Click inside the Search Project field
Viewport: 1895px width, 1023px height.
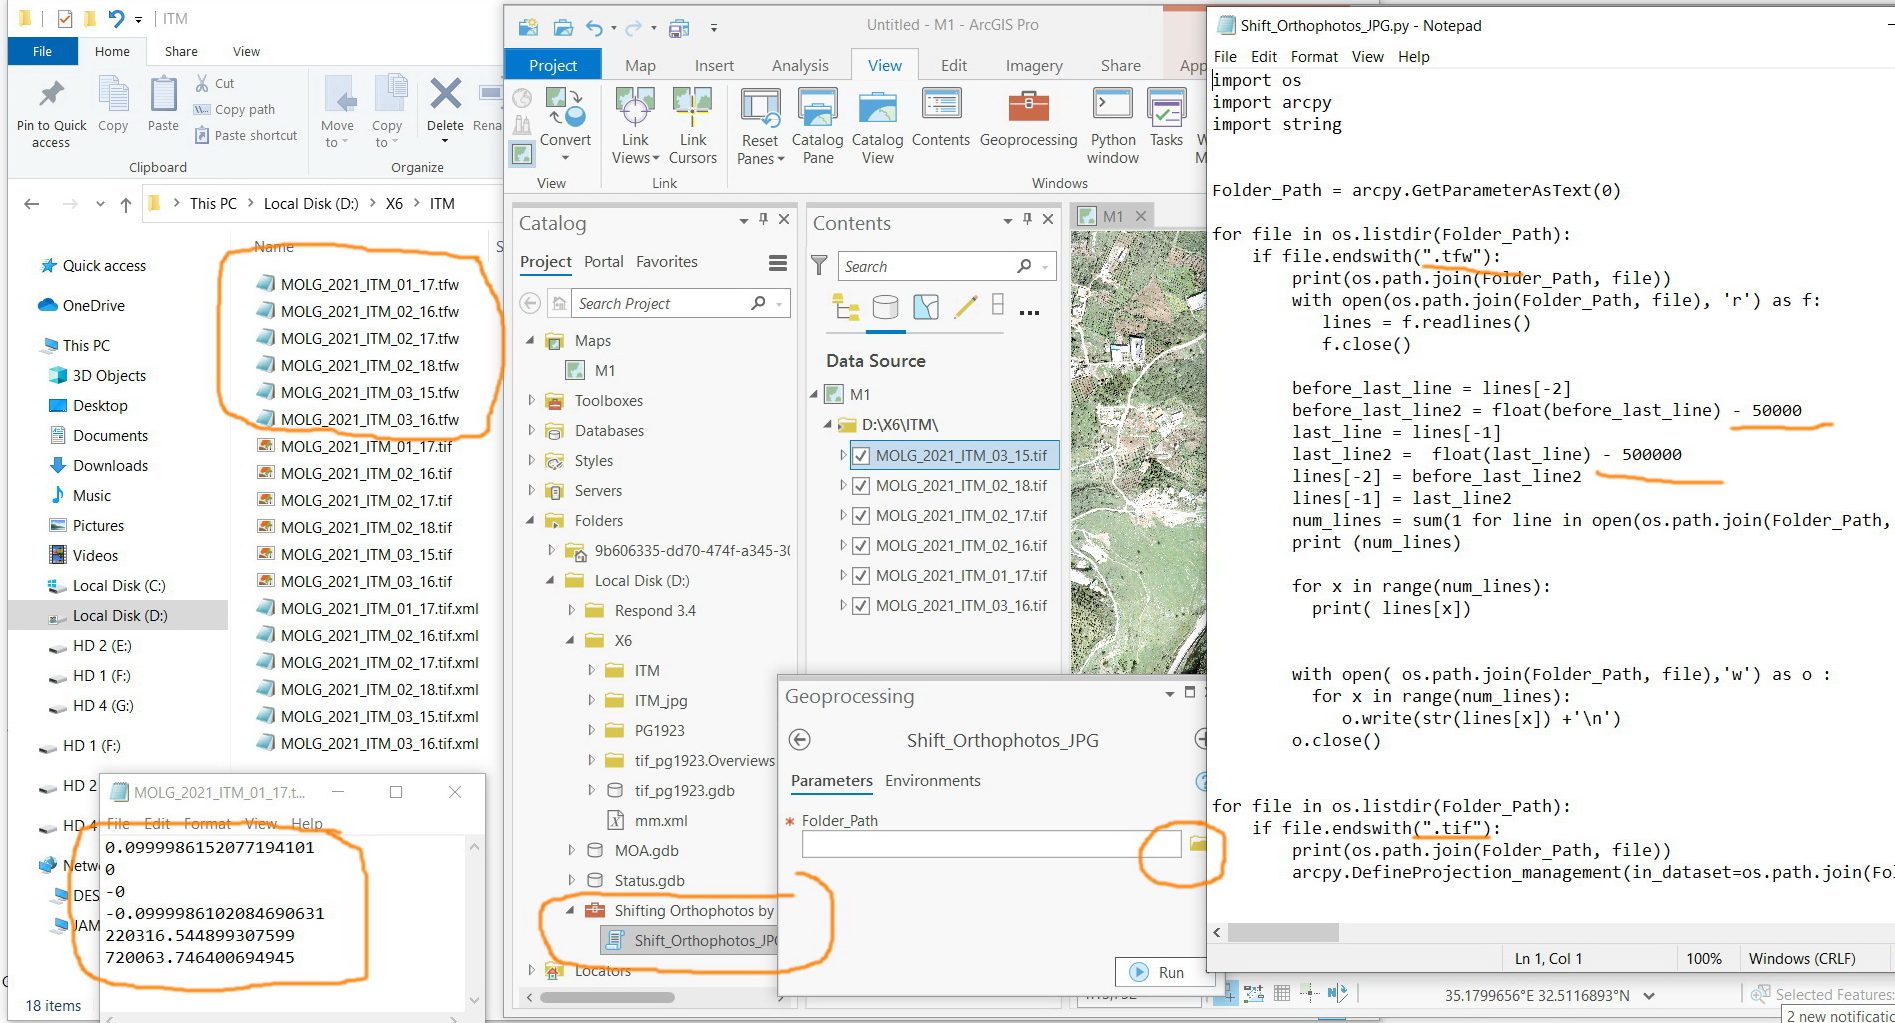(x=655, y=303)
